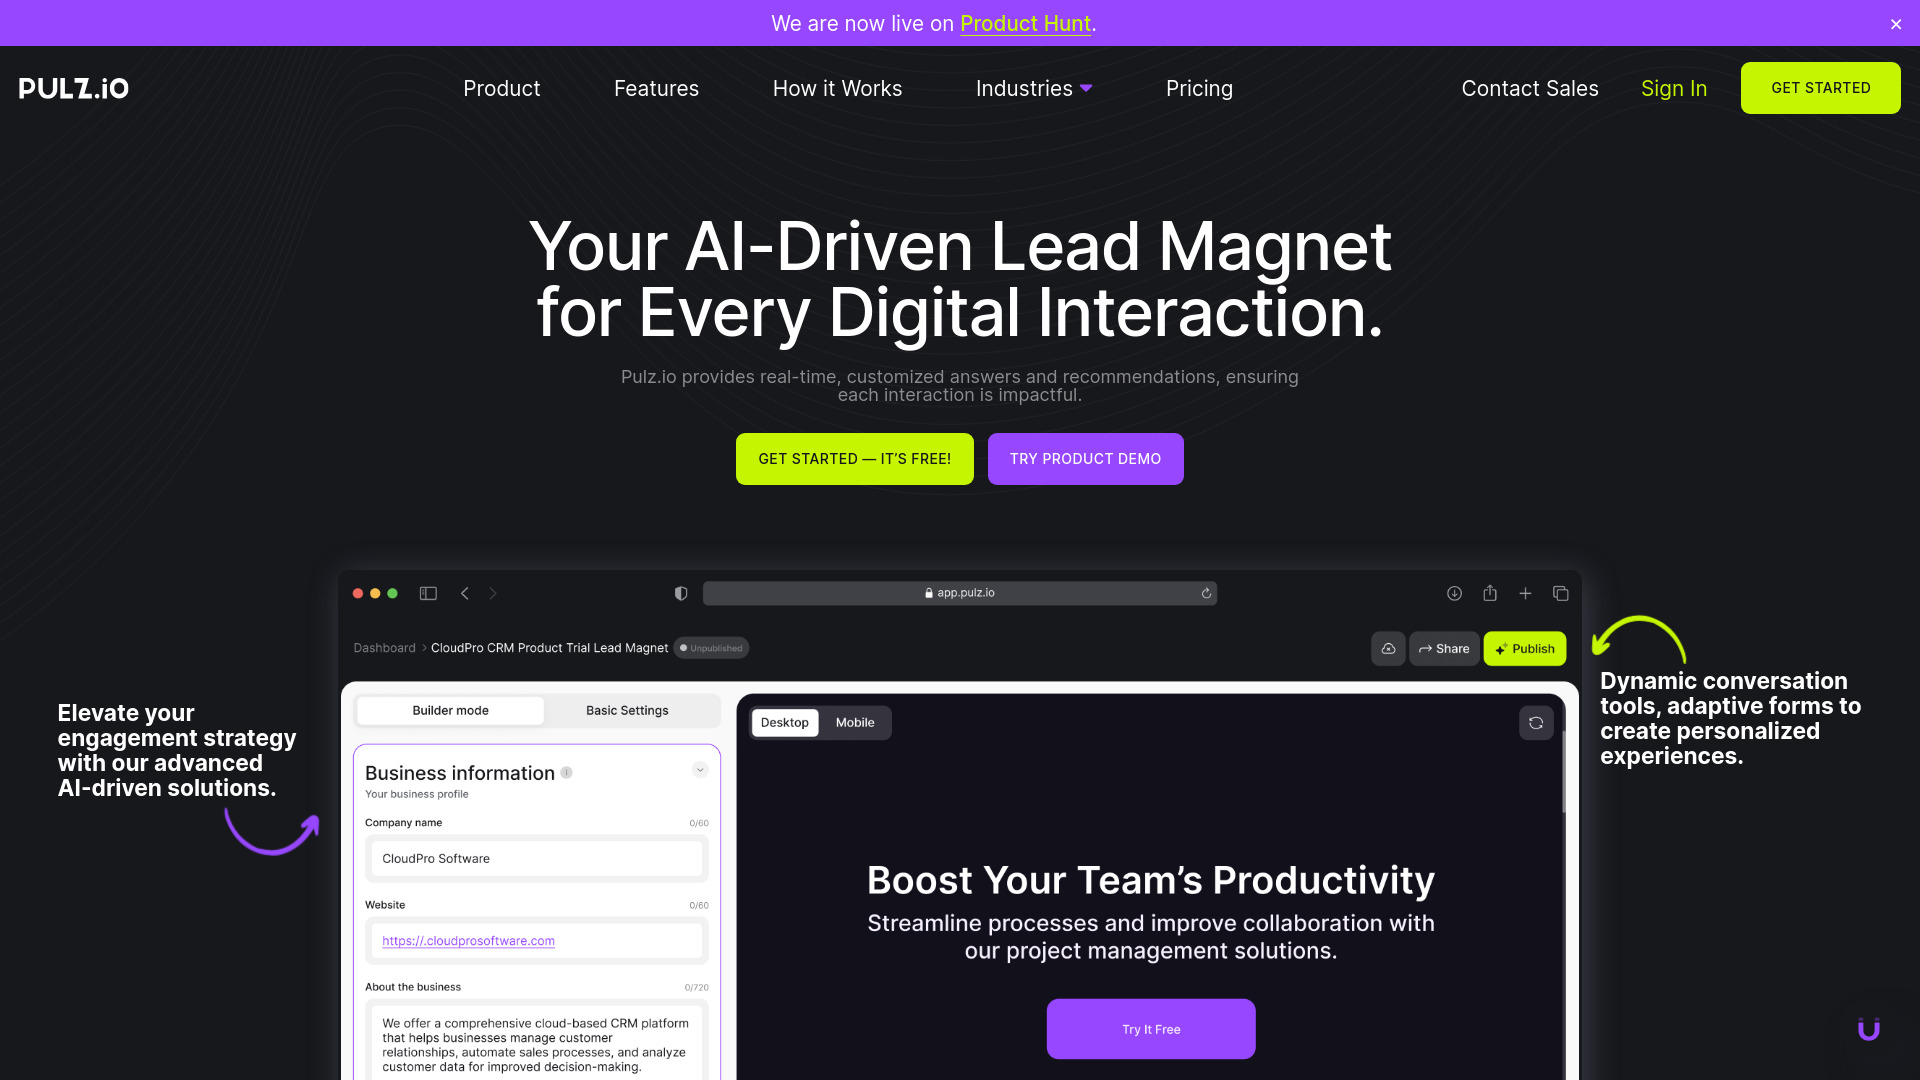Switch to Builder mode tab
Image resolution: width=1920 pixels, height=1080 pixels.
pos(450,709)
